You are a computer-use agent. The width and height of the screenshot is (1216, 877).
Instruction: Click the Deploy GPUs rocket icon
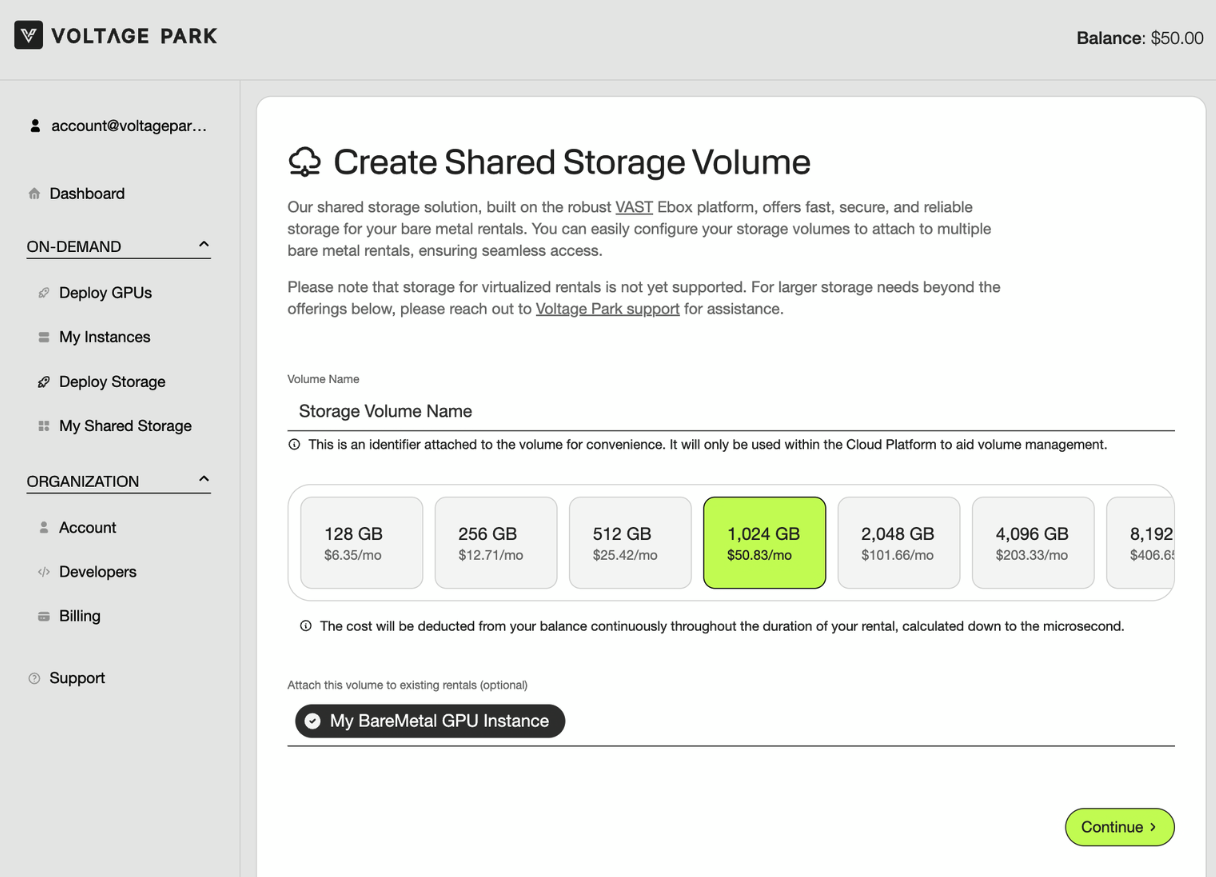(43, 293)
